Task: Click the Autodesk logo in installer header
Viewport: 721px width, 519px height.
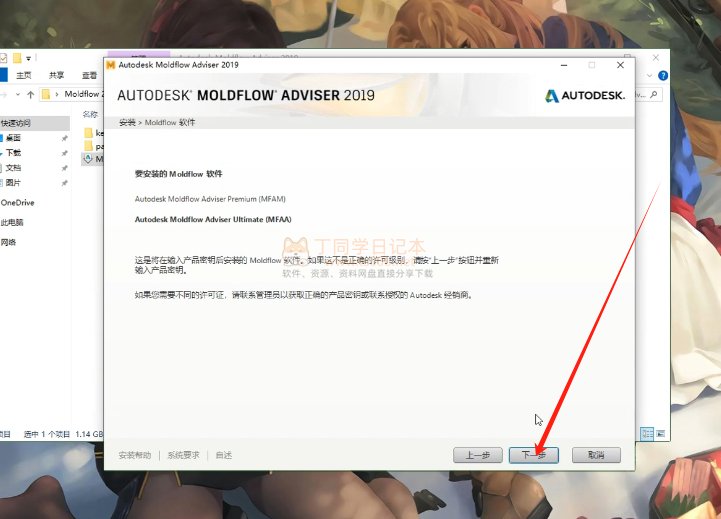Action: (x=585, y=96)
